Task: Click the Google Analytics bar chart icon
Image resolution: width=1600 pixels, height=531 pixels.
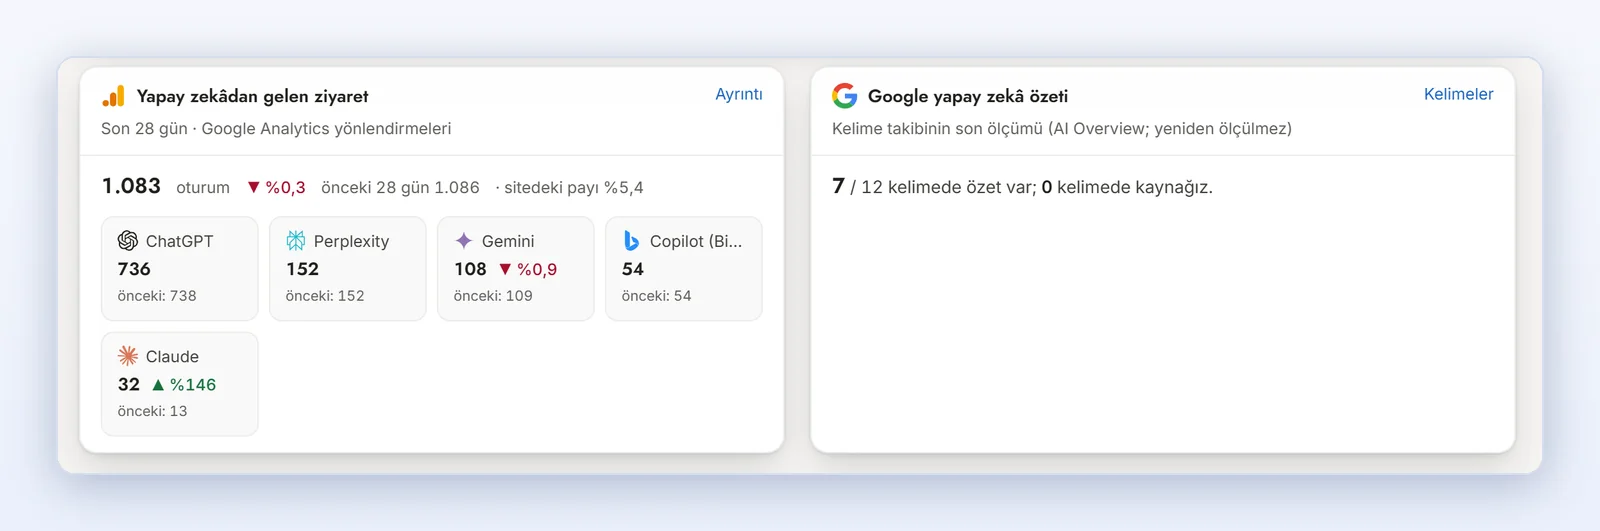Action: tap(113, 96)
